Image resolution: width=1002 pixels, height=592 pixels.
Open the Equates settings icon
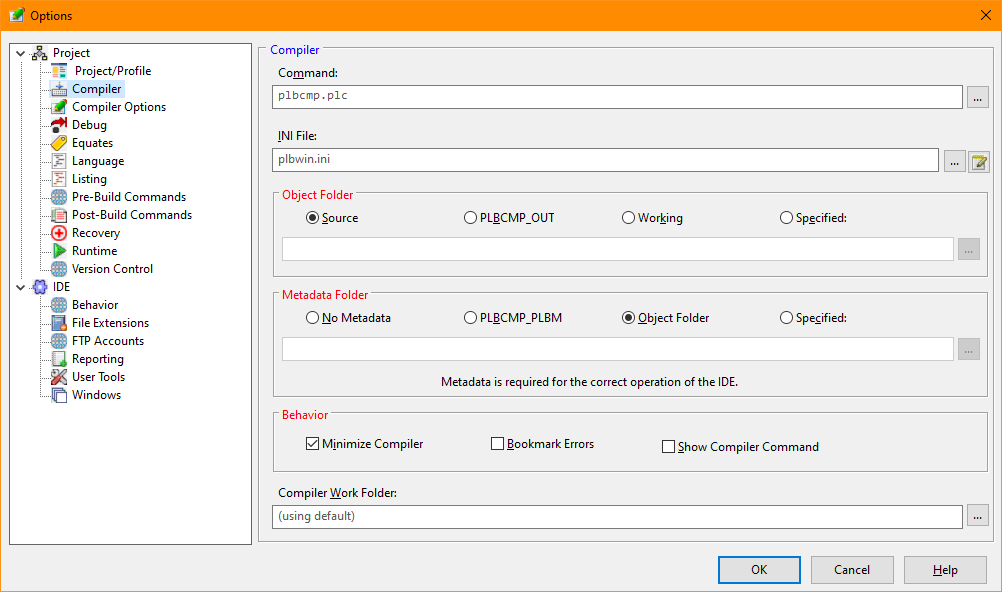pyautogui.click(x=58, y=142)
